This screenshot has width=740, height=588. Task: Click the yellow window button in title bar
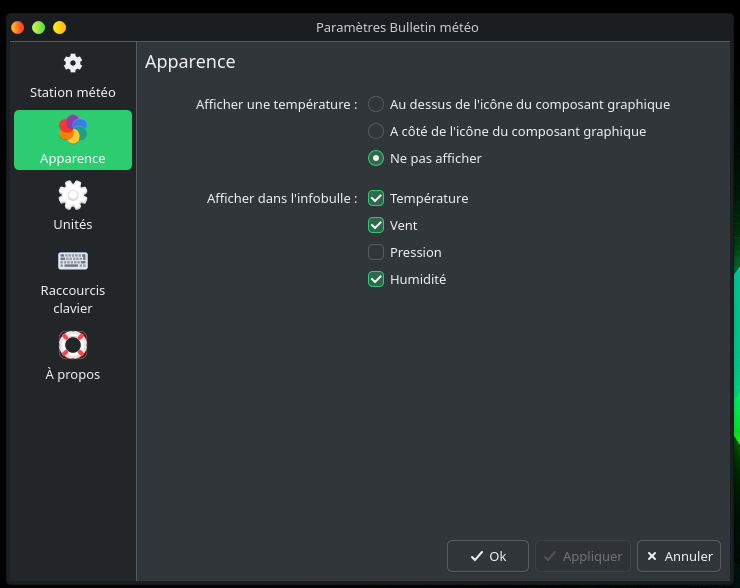point(60,27)
